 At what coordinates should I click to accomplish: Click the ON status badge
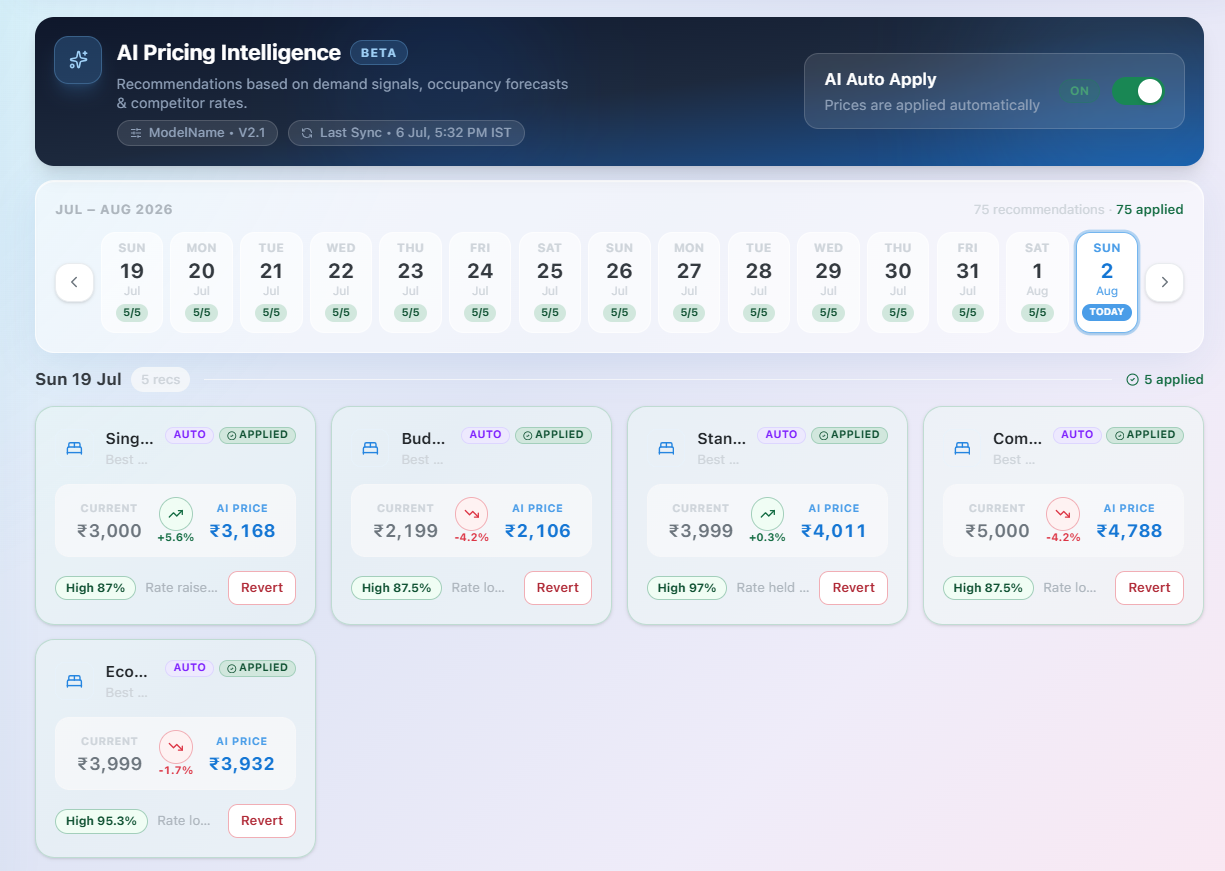1080,91
